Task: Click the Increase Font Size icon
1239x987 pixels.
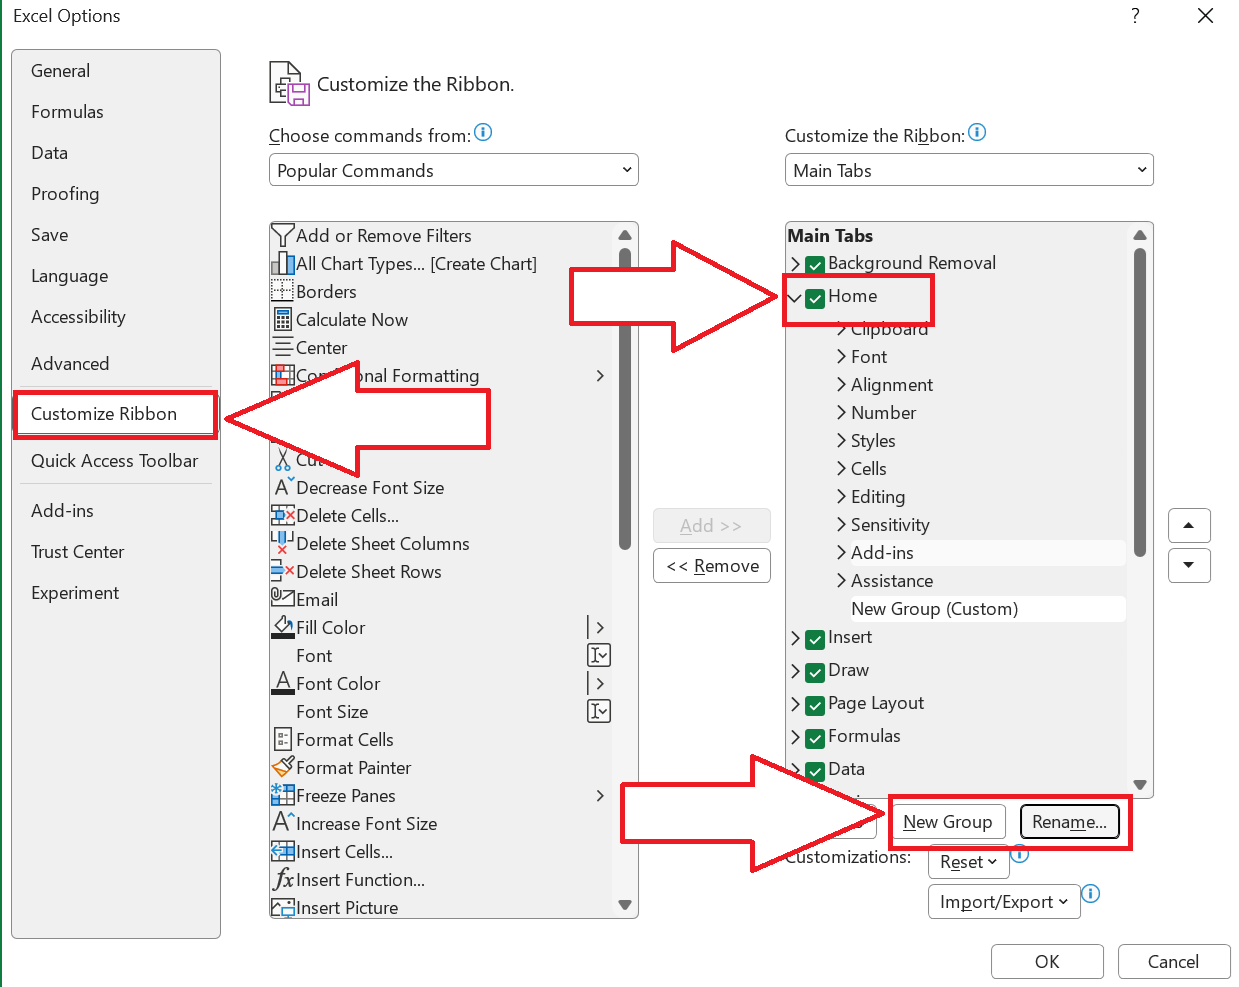Action: (283, 823)
